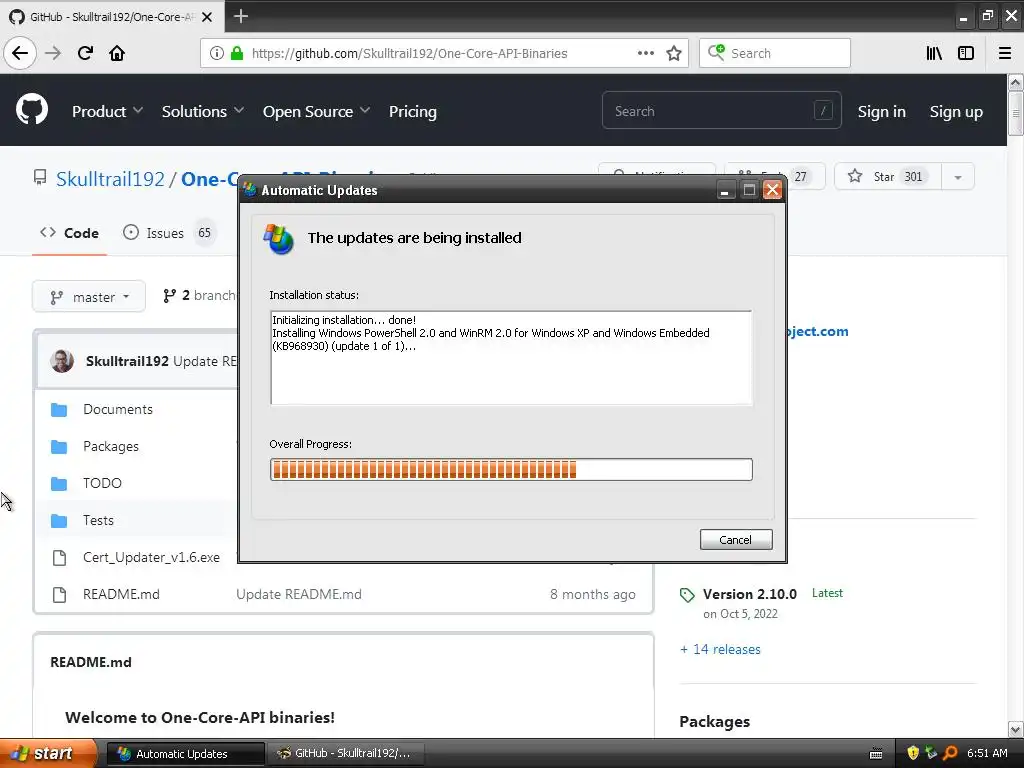Open Version 2.10.0 release link
This screenshot has height=768, width=1024.
pyautogui.click(x=750, y=594)
